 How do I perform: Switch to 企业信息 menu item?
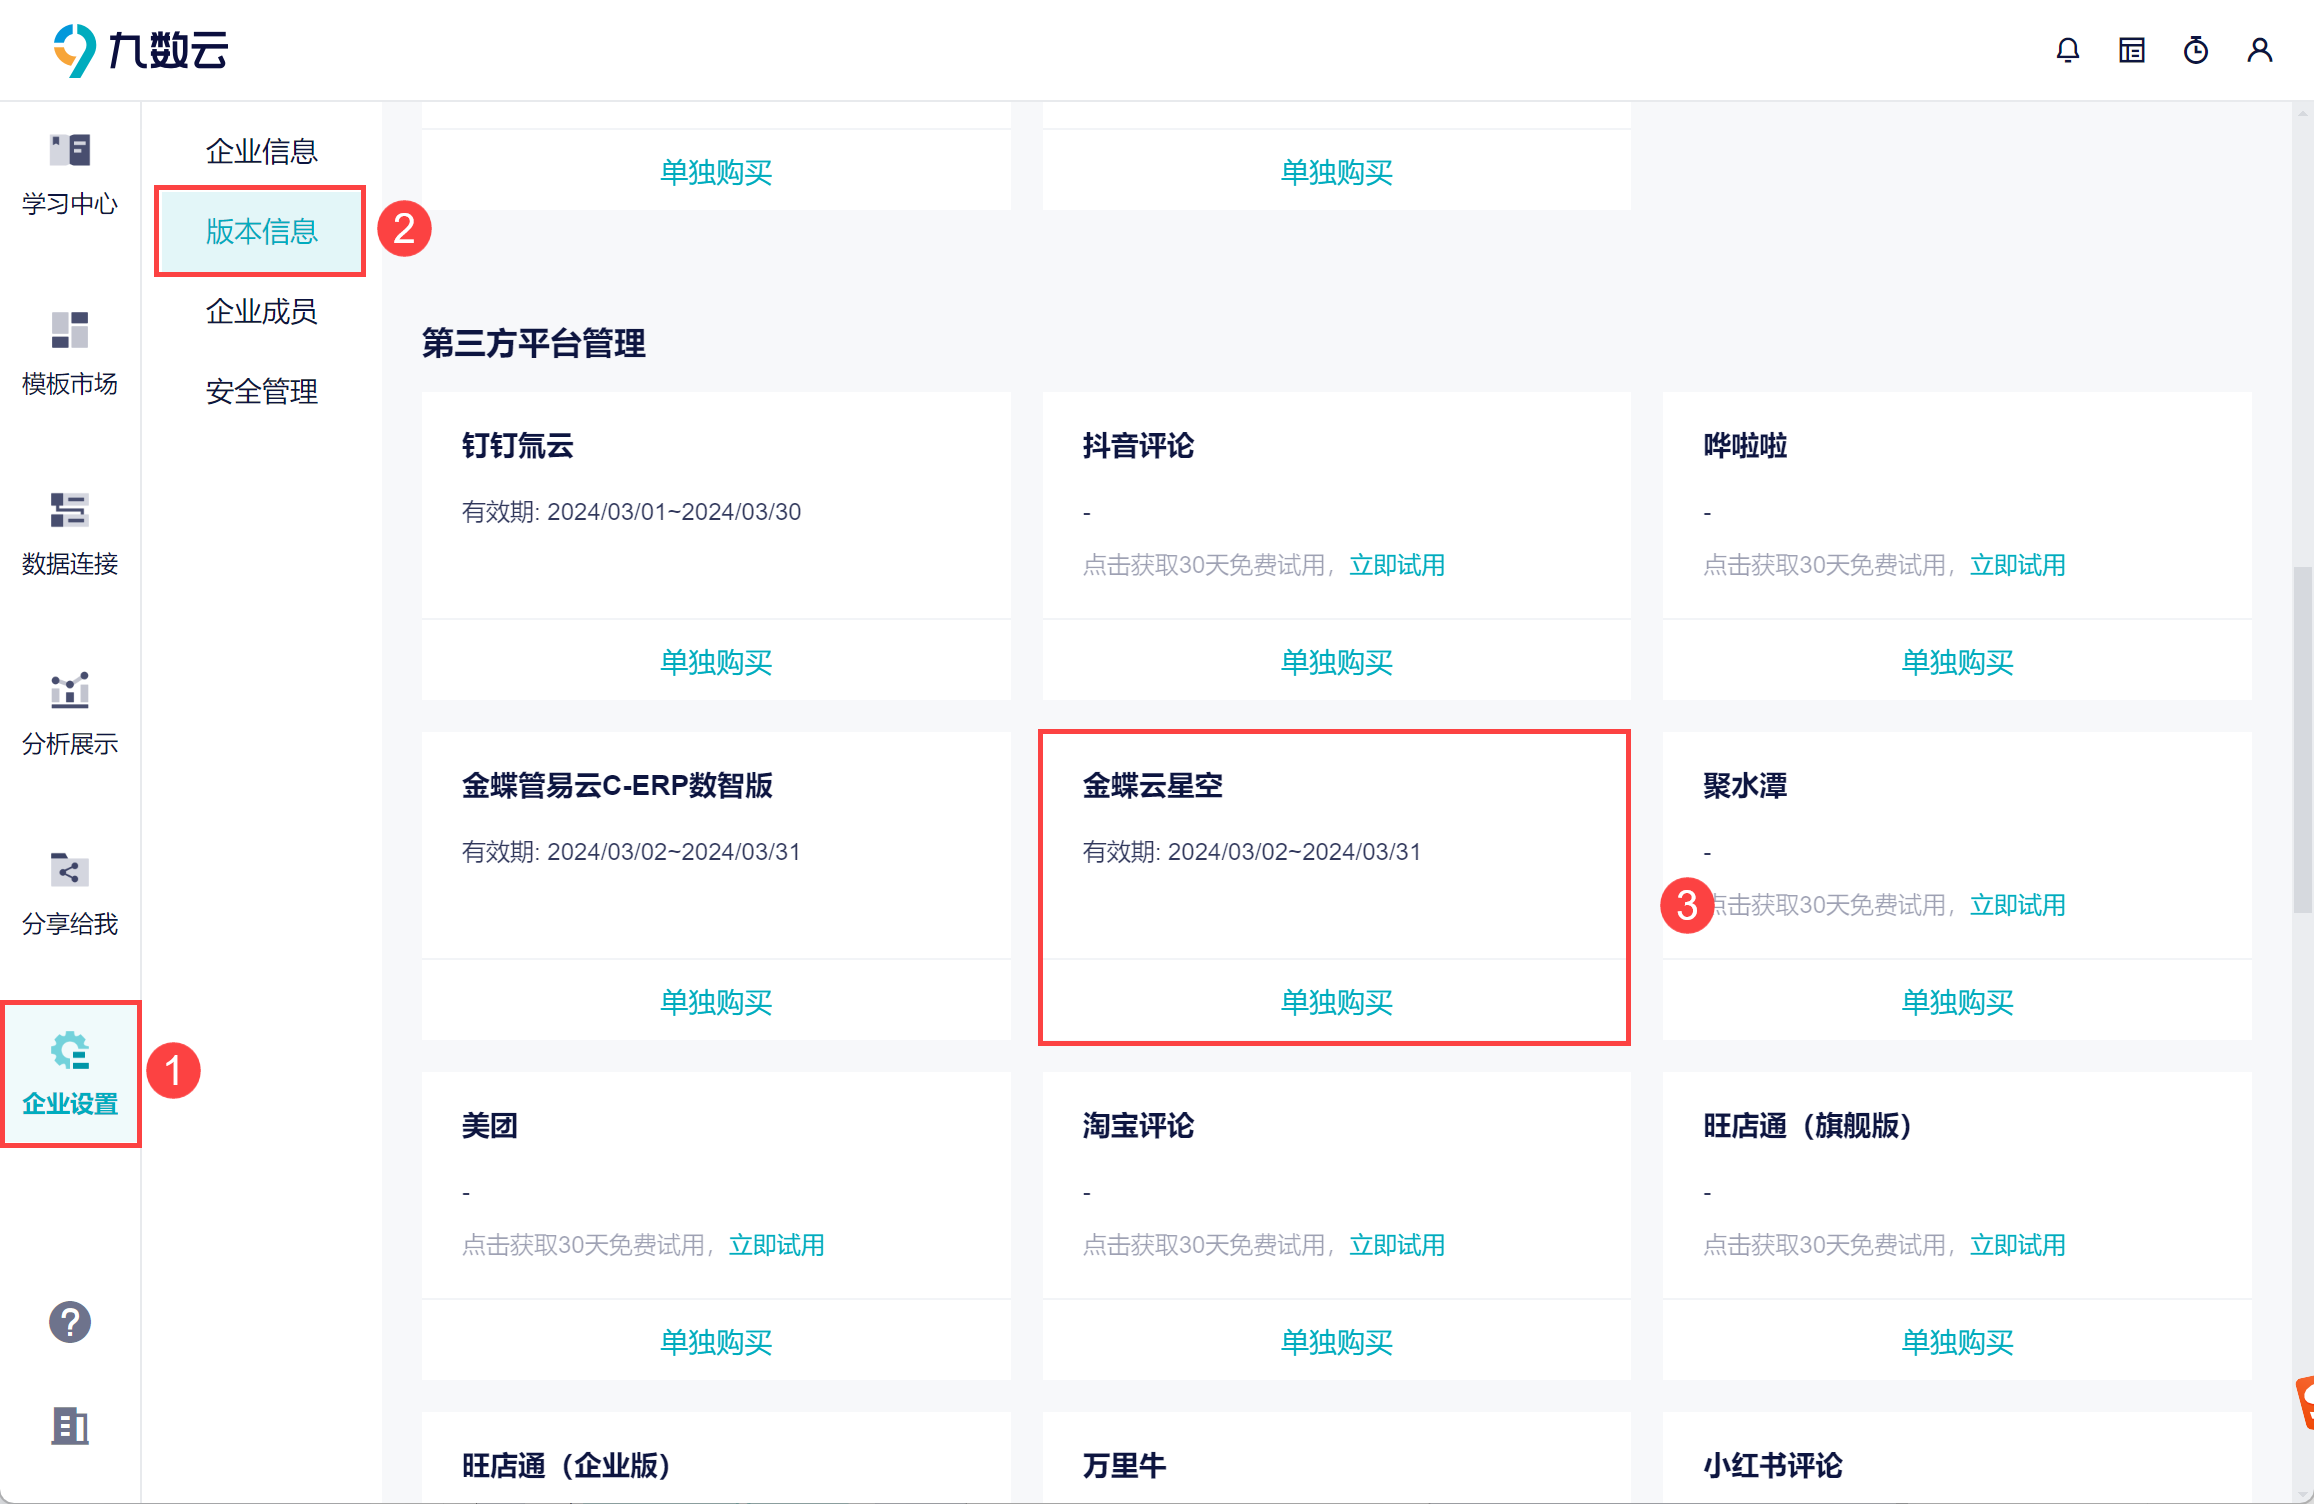click(261, 151)
